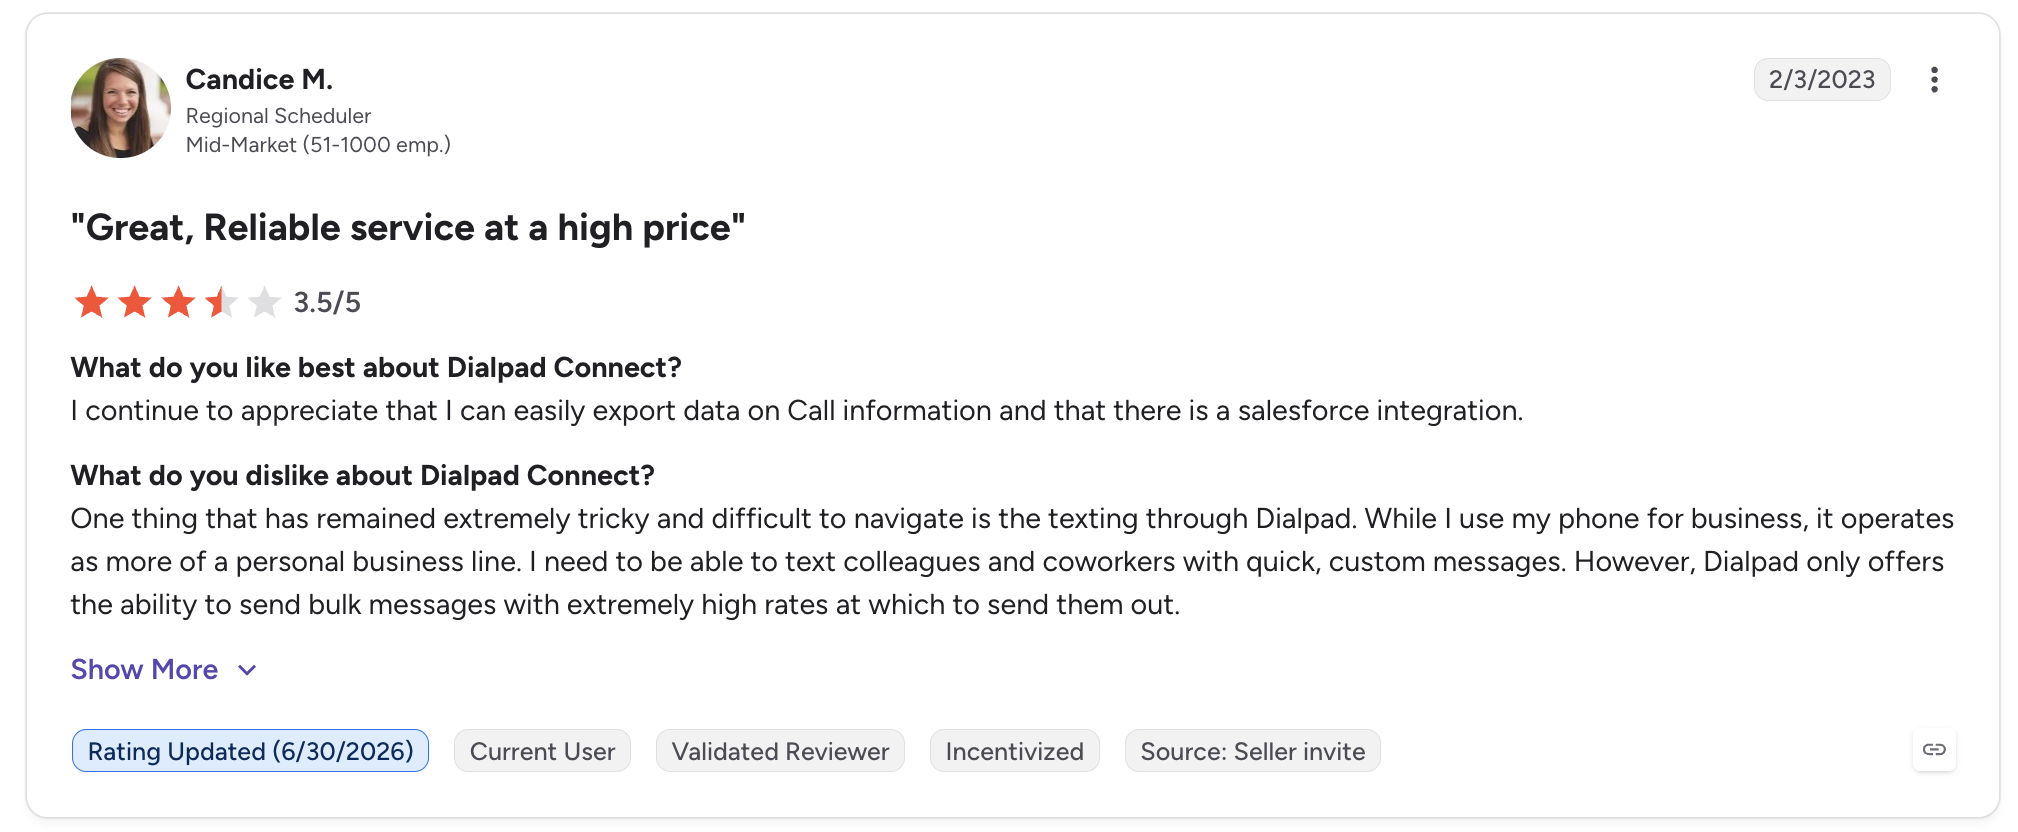Click the Incentivized tag
The width and height of the screenshot is (2018, 832).
click(x=1014, y=751)
